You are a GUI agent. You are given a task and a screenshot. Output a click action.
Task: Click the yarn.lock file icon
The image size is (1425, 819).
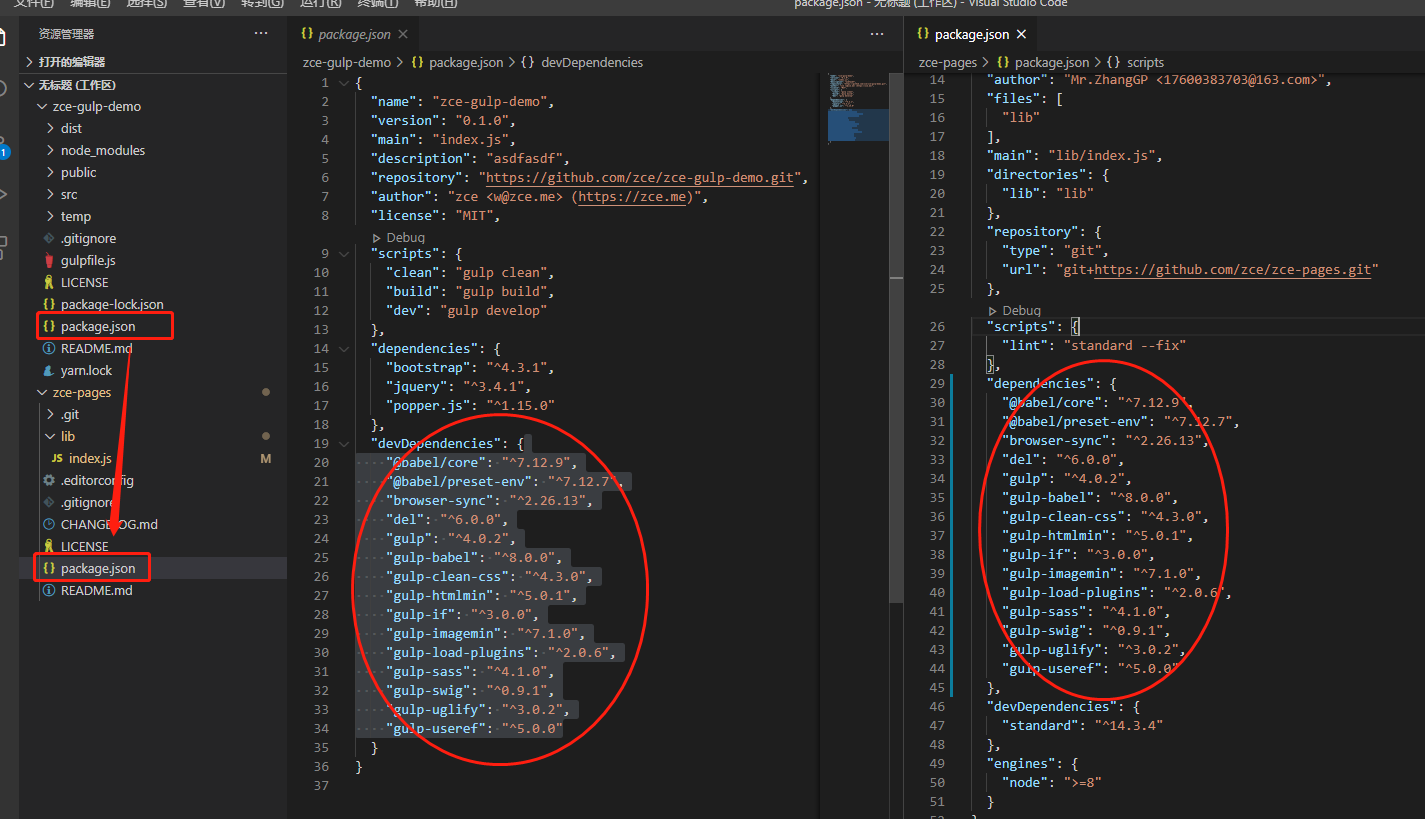[x=49, y=370]
